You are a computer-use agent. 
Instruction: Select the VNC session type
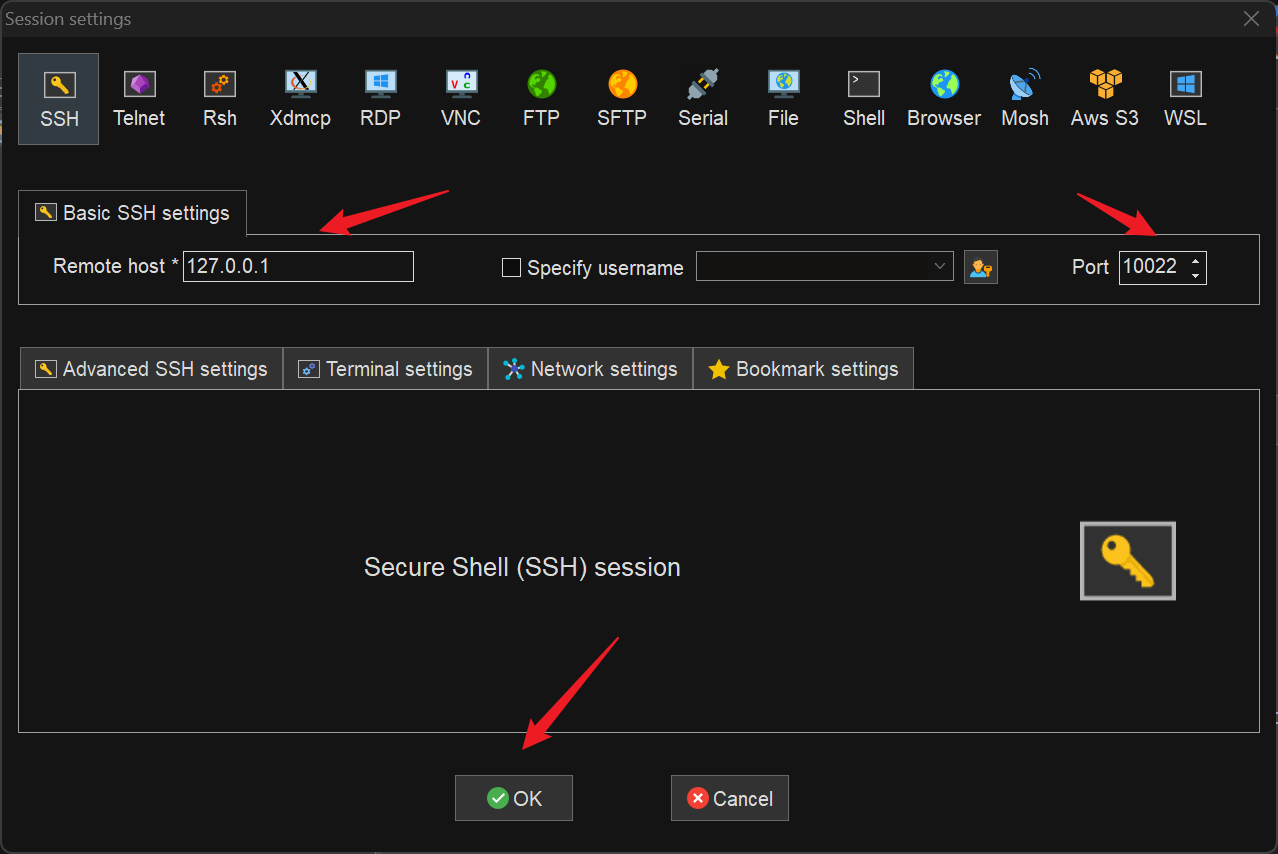click(x=461, y=99)
